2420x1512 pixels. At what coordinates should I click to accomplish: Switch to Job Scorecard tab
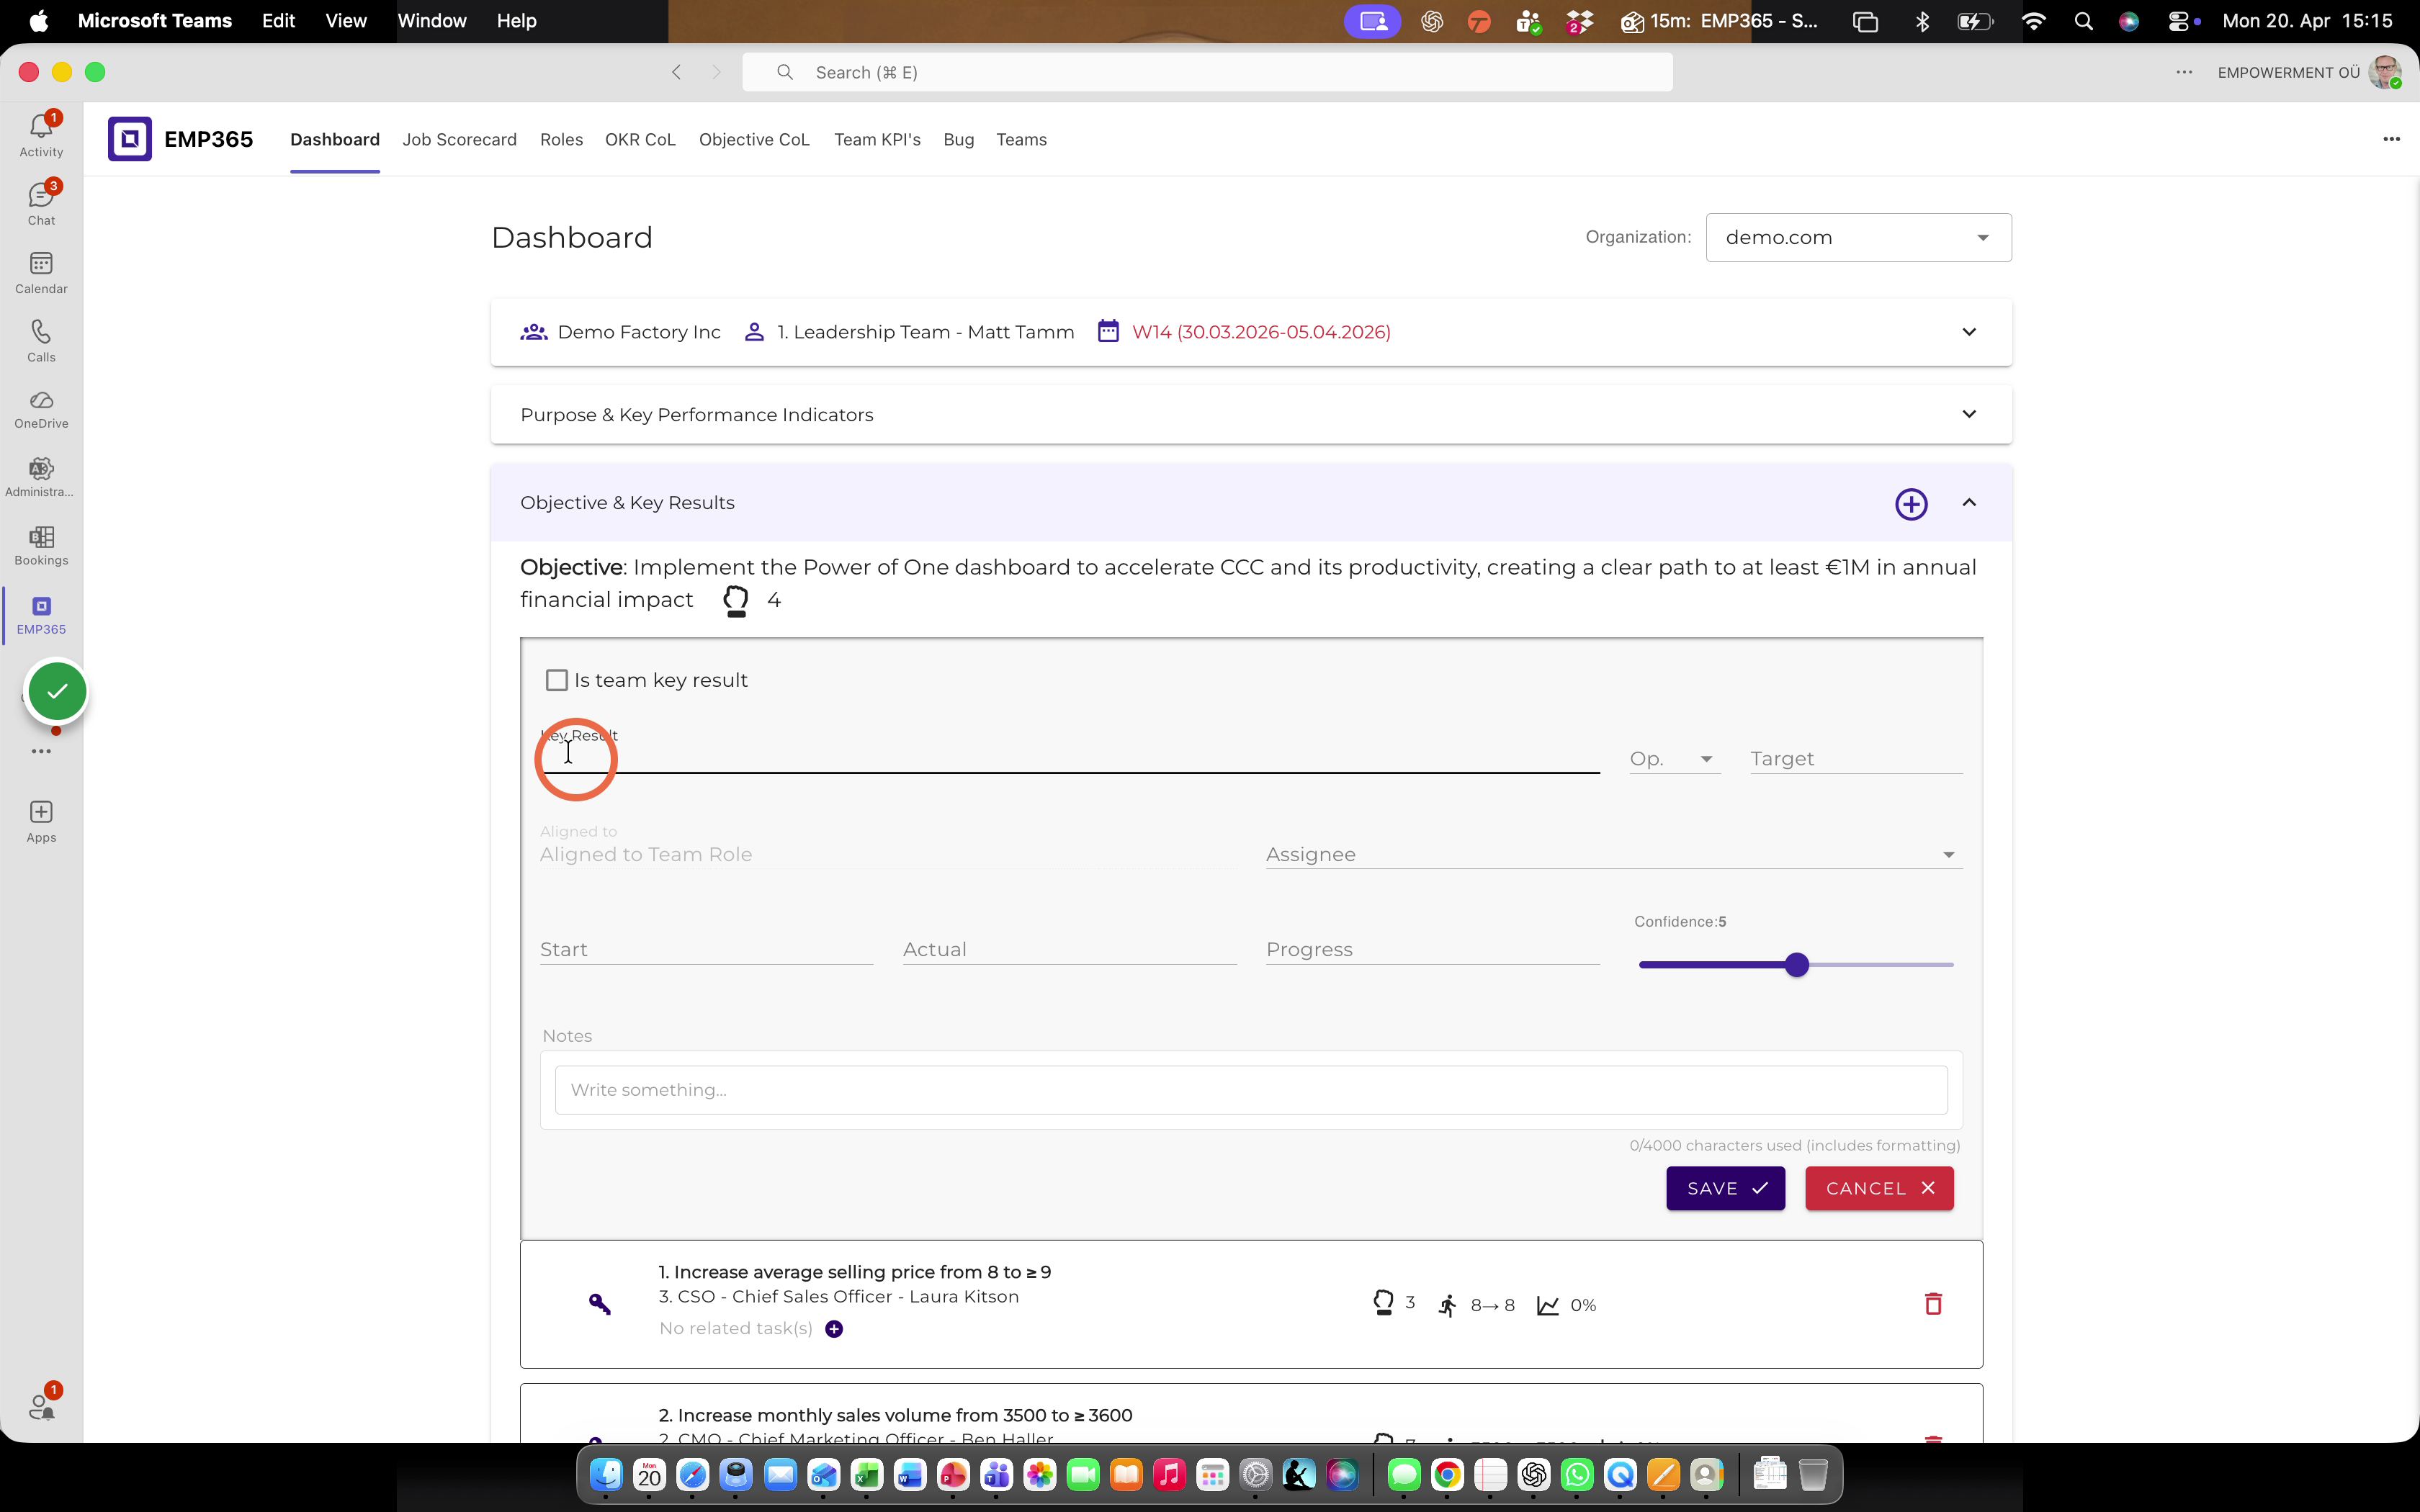[x=459, y=140]
